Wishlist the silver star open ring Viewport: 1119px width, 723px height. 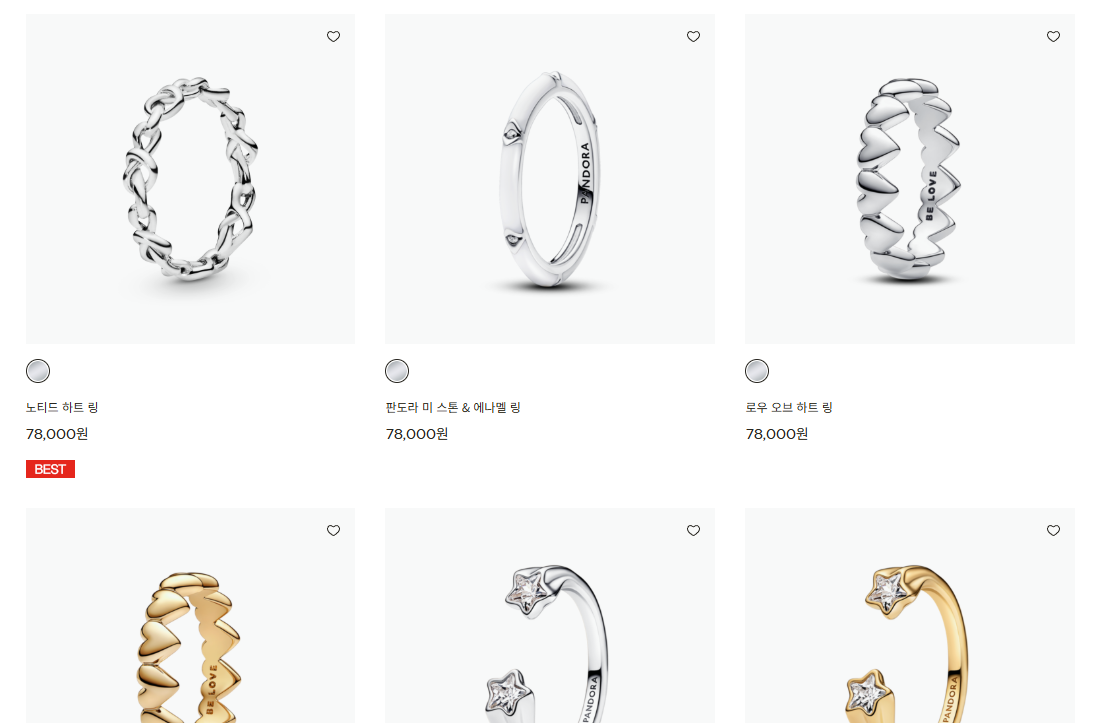tap(693, 530)
